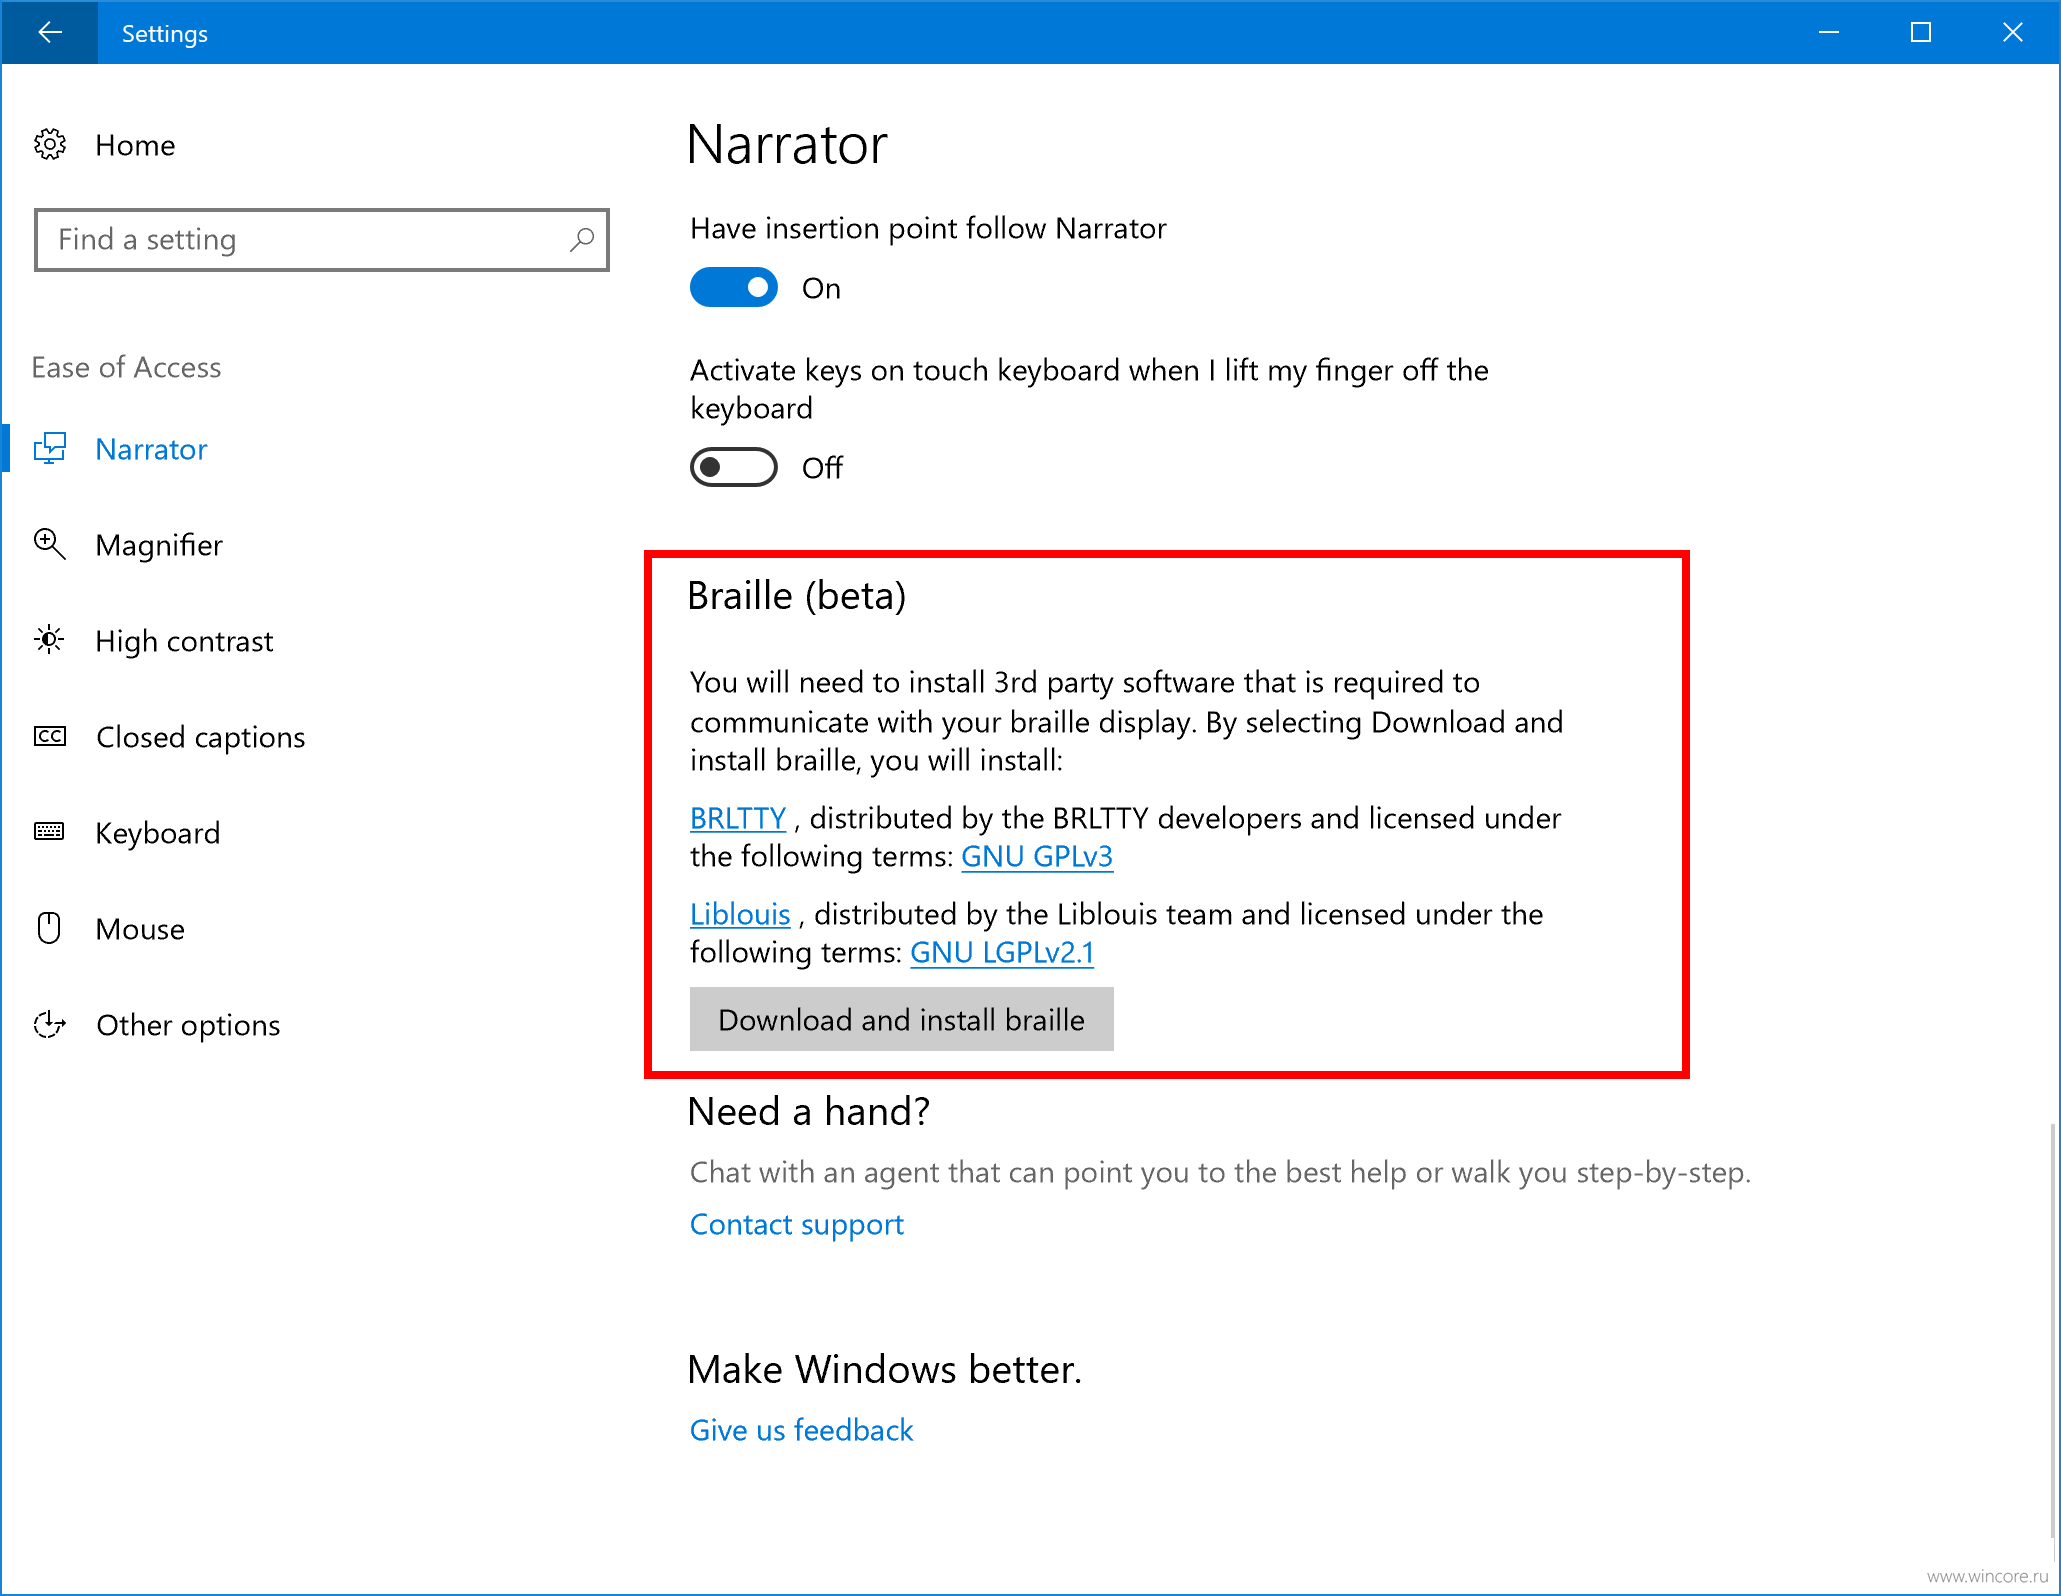Maximize the Settings window

pos(1921,33)
